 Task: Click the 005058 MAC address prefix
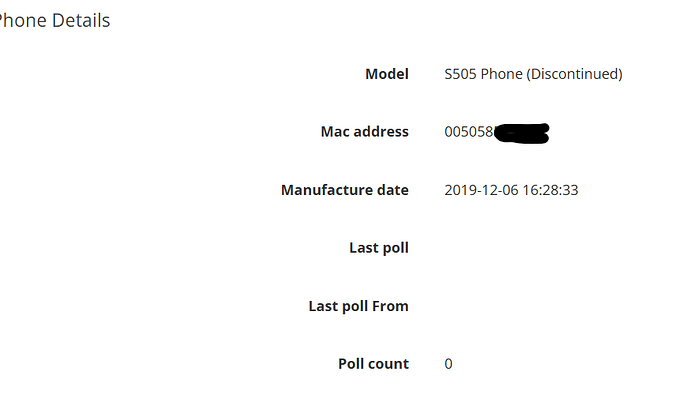point(469,132)
